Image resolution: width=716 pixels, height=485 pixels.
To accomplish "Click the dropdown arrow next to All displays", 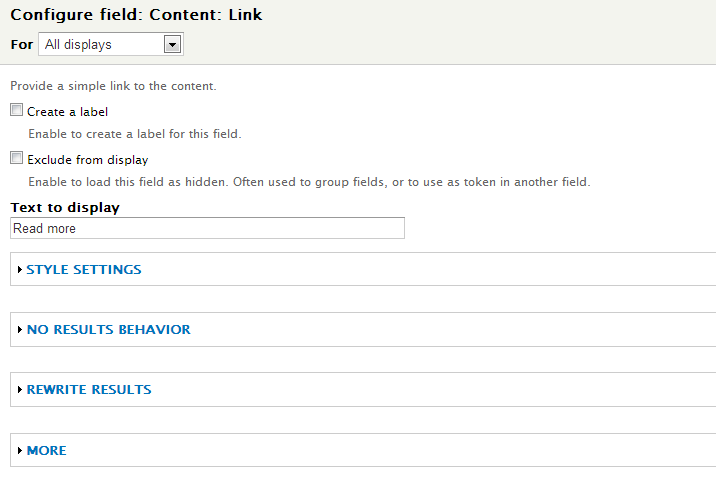I will [x=172, y=44].
